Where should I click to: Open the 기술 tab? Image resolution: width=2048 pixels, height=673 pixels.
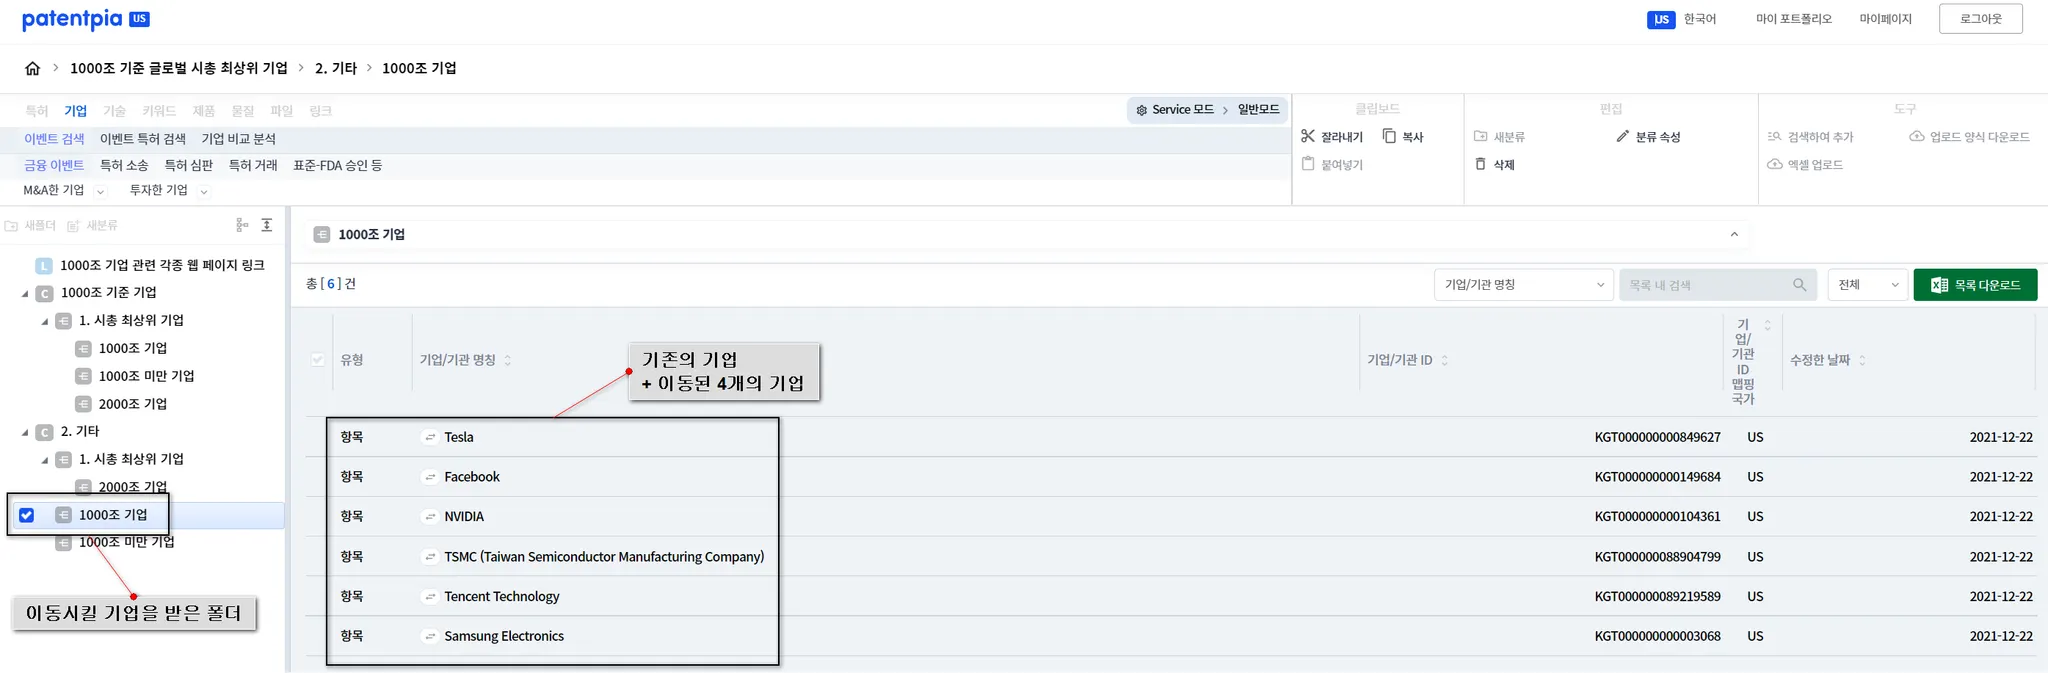tap(114, 111)
